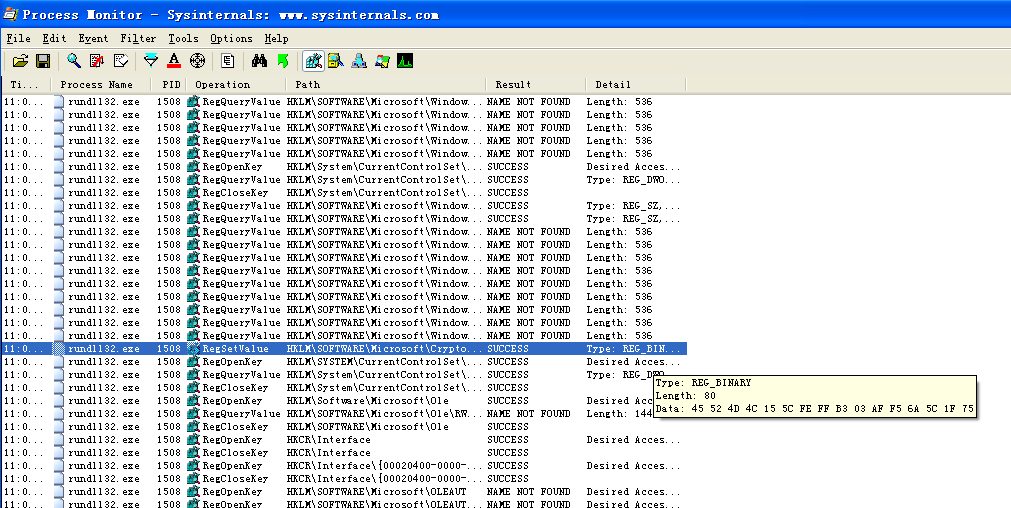Click PID 1508 in the RegSetValue row
Image resolution: width=1011 pixels, height=508 pixels.
pyautogui.click(x=168, y=348)
